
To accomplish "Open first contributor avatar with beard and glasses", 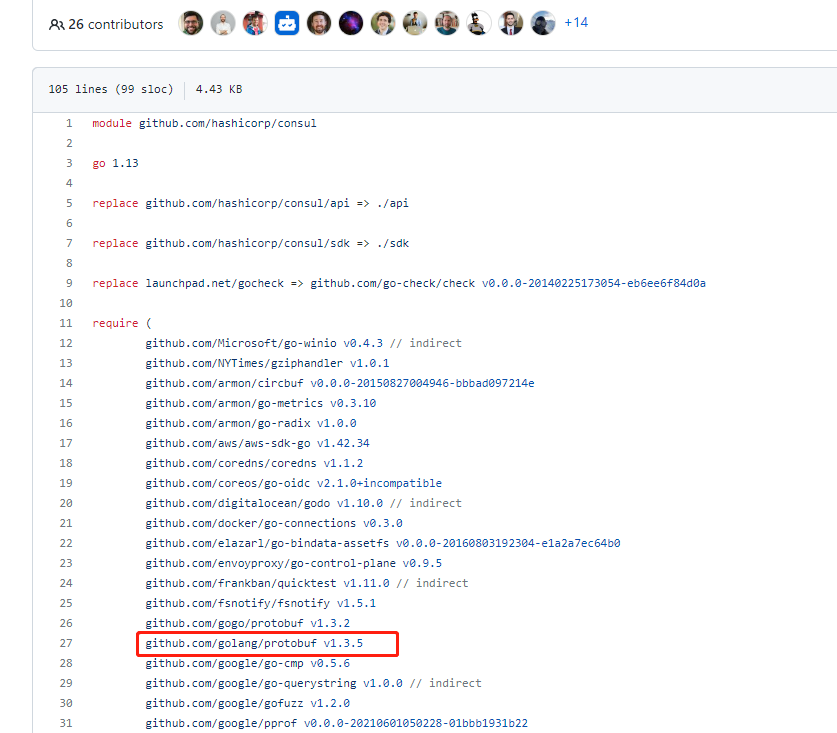I will point(191,23).
